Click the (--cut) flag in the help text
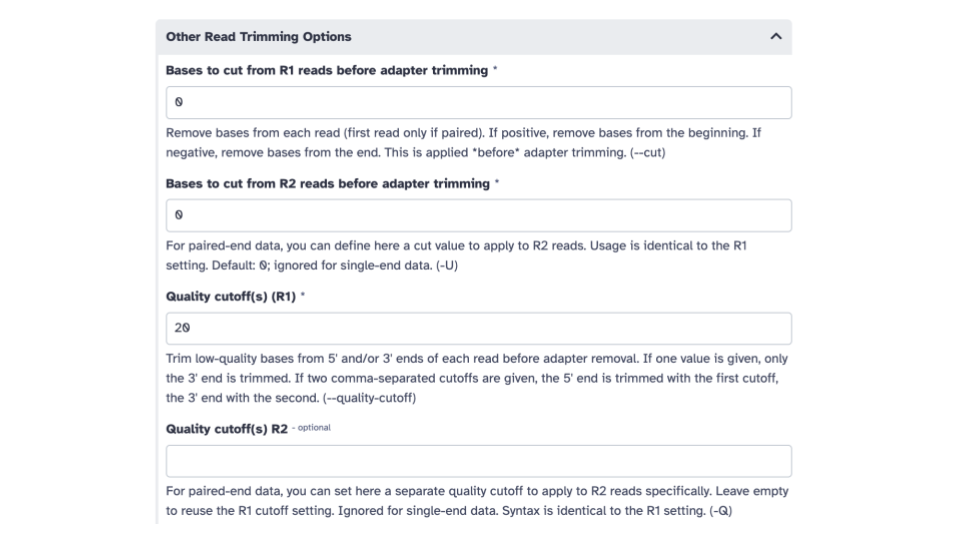The width and height of the screenshot is (960, 540). (x=648, y=152)
